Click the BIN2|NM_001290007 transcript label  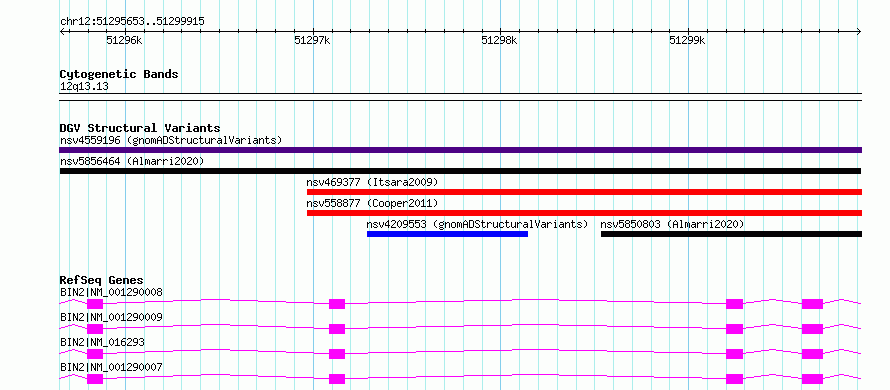tap(111, 367)
